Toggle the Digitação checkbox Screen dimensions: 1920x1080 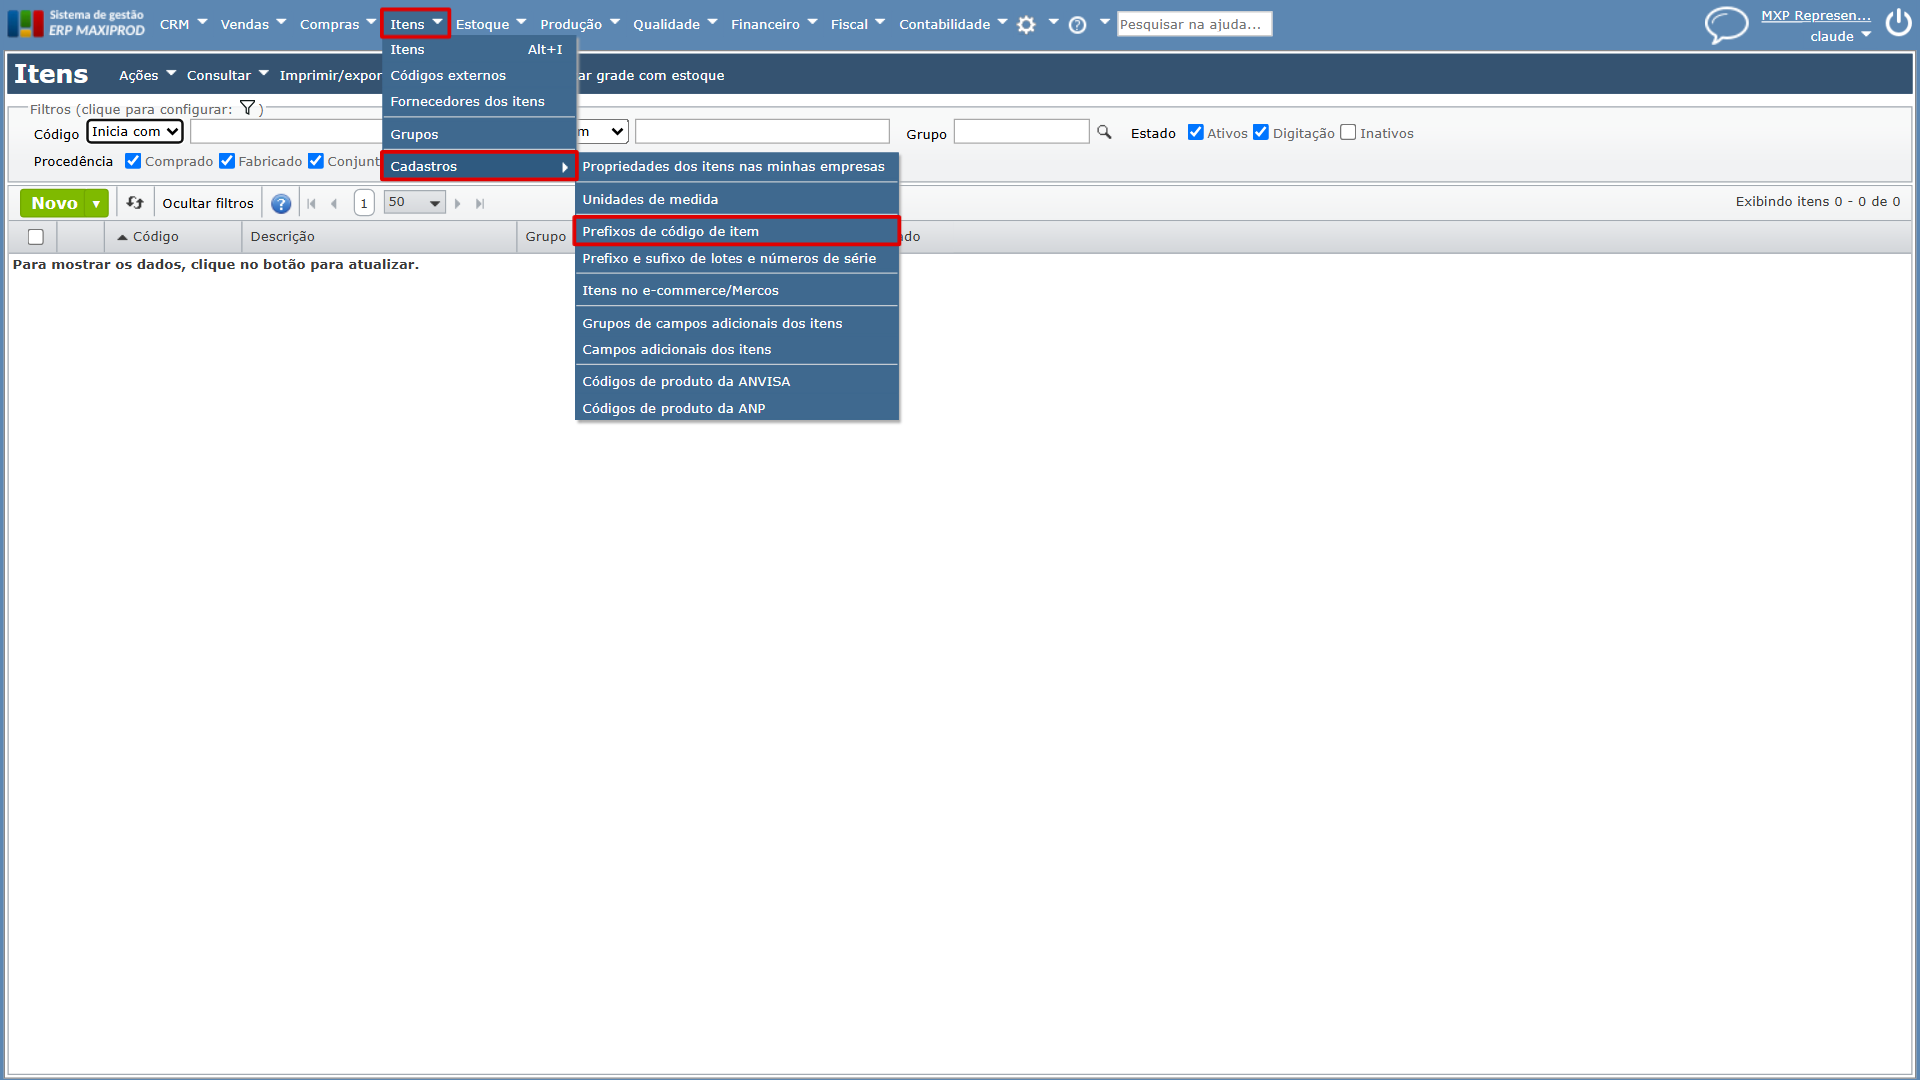1261,132
